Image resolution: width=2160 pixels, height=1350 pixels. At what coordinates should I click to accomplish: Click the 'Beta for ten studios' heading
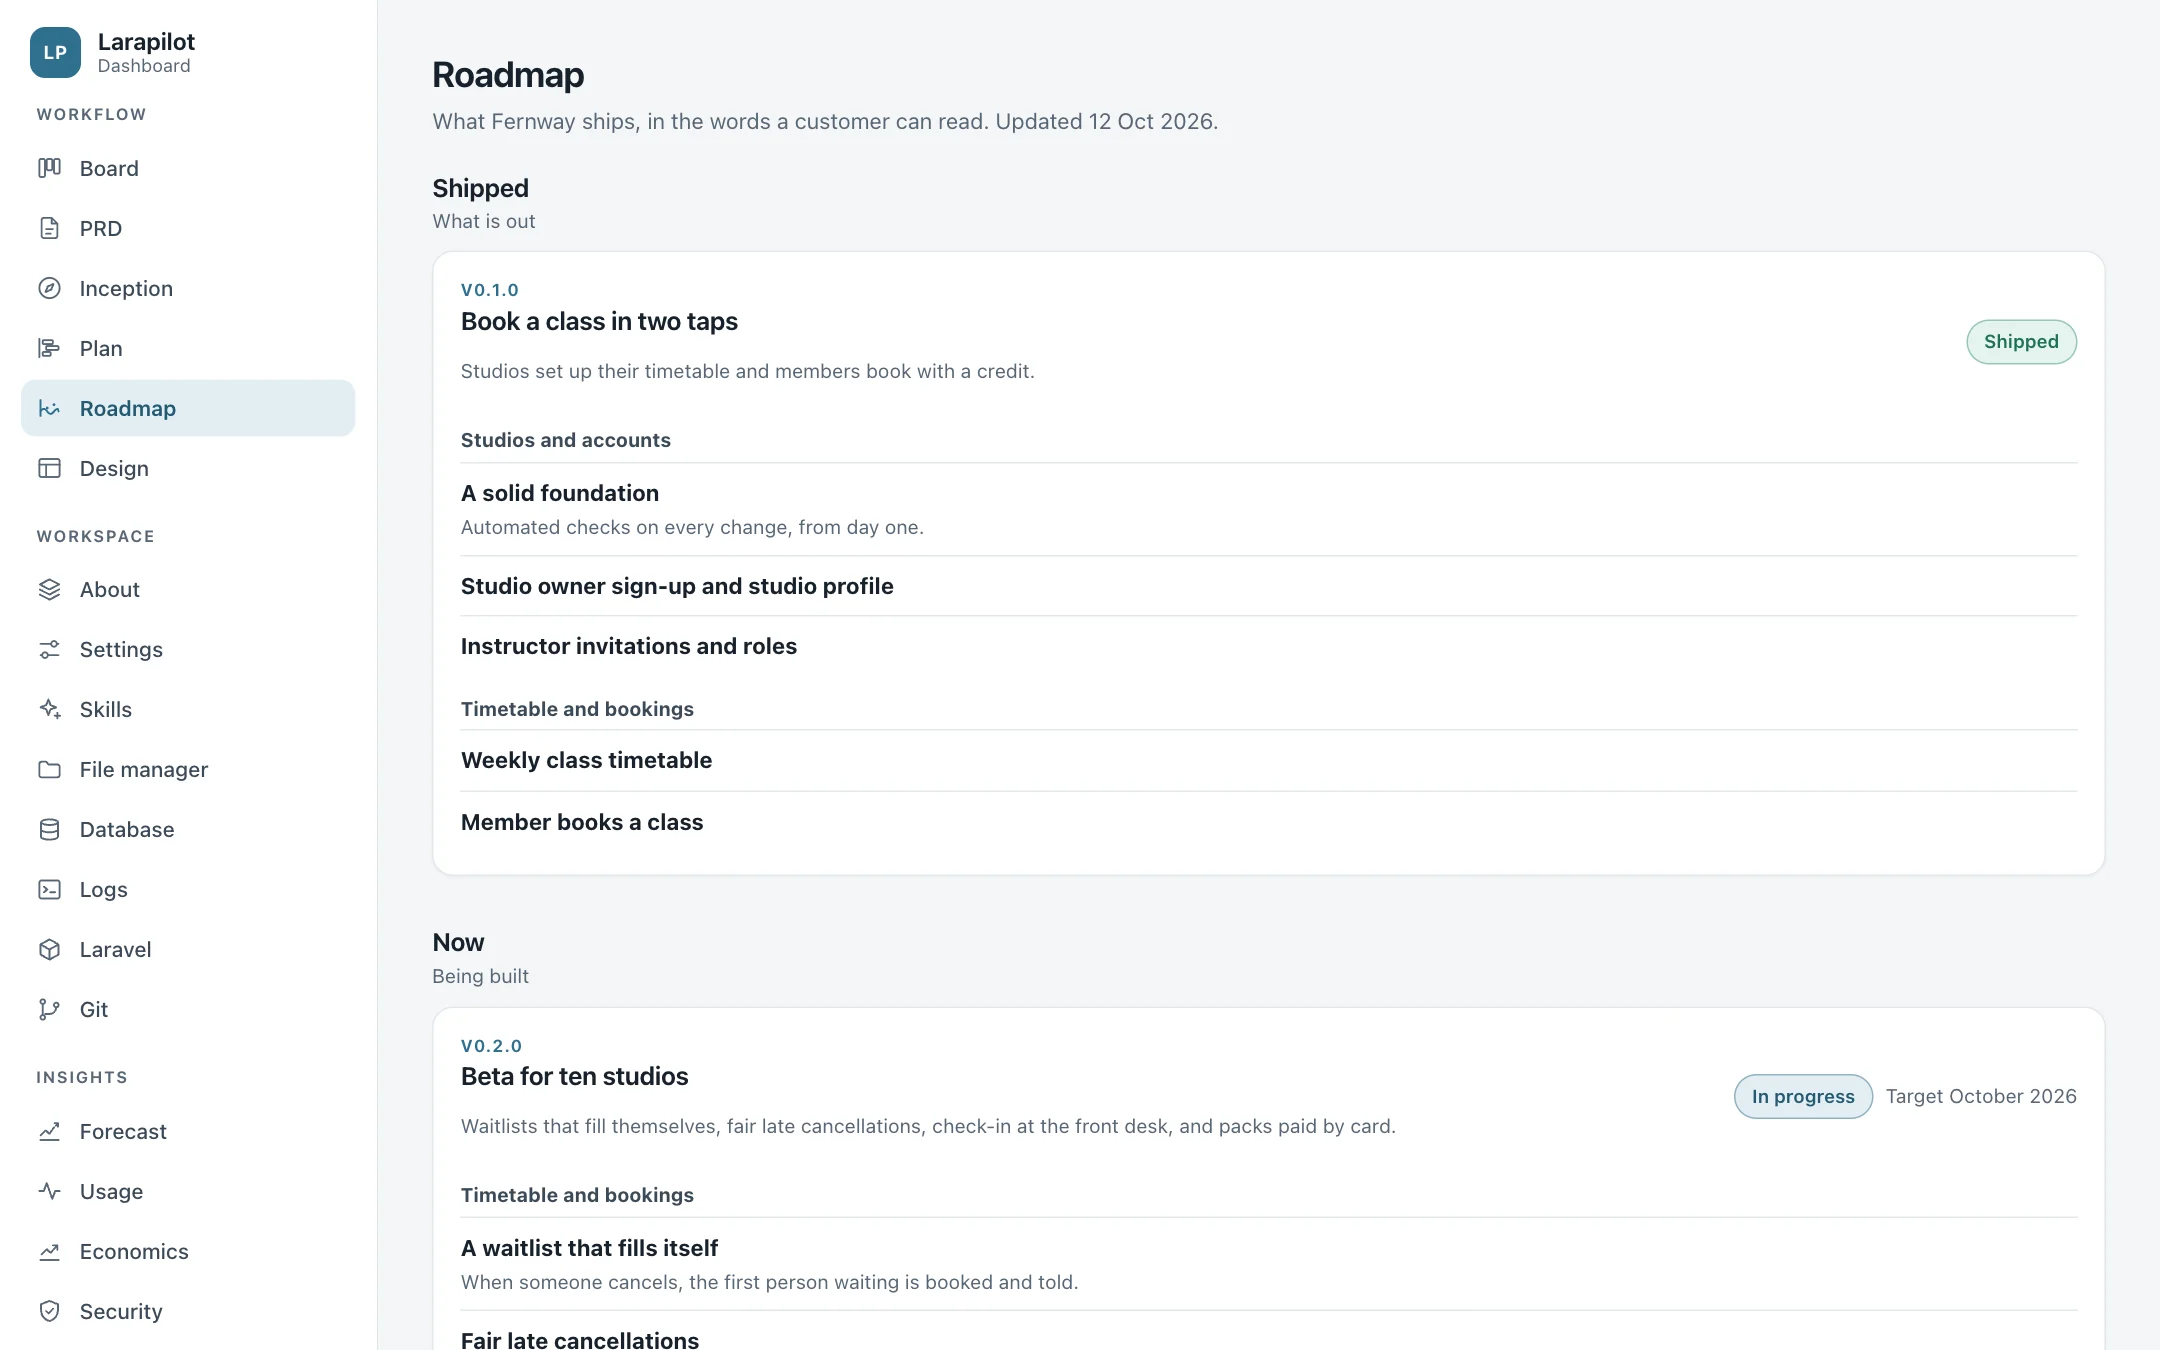(574, 1076)
